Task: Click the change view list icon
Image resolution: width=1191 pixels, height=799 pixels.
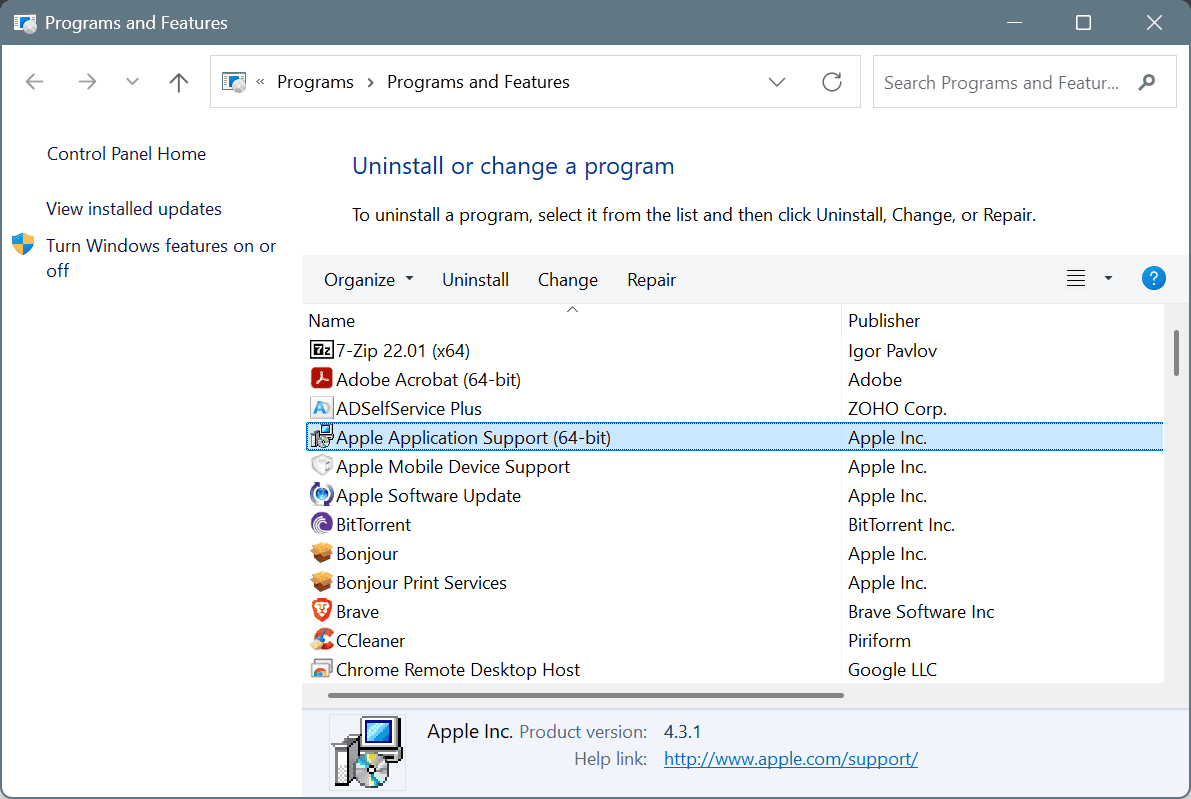Action: click(x=1076, y=279)
